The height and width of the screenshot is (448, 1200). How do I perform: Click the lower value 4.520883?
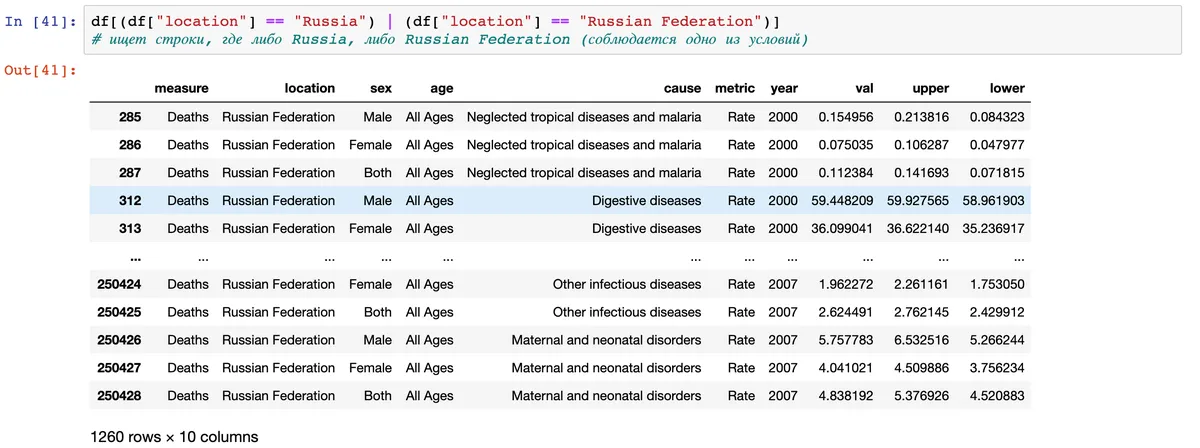[997, 396]
